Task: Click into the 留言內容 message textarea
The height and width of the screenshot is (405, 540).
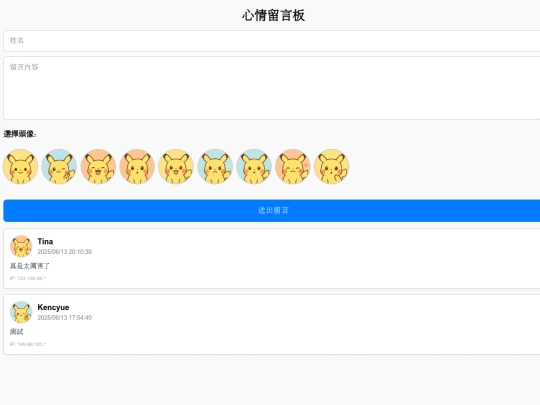Action: click(272, 88)
